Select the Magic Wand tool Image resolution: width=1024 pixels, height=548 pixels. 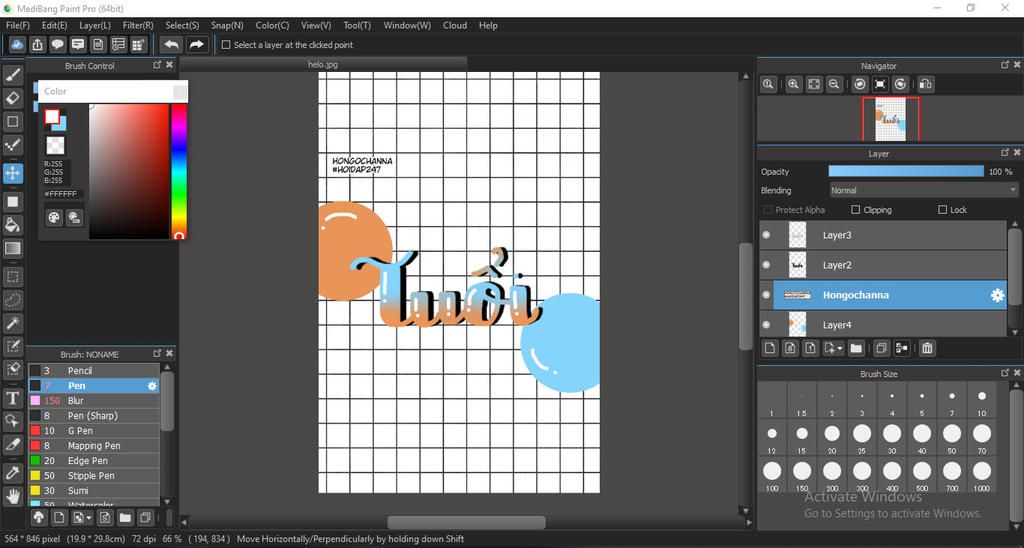tap(12, 323)
